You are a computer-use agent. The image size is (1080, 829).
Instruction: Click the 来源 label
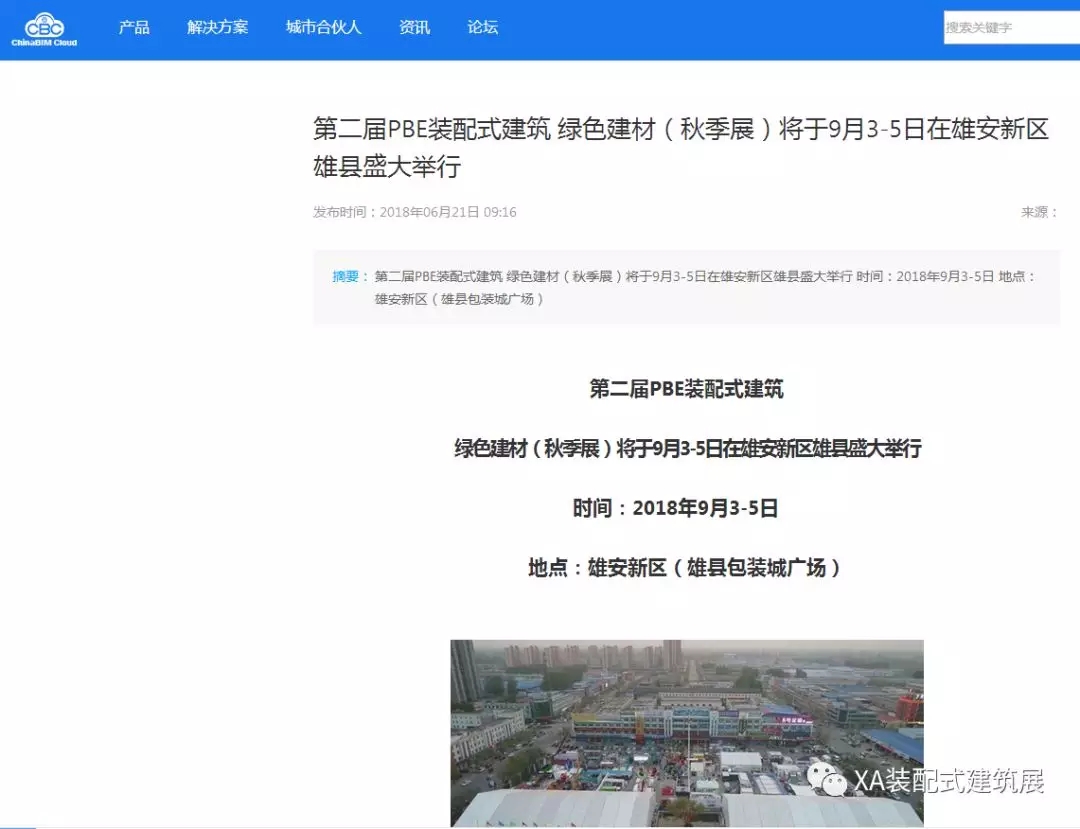[1039, 212]
